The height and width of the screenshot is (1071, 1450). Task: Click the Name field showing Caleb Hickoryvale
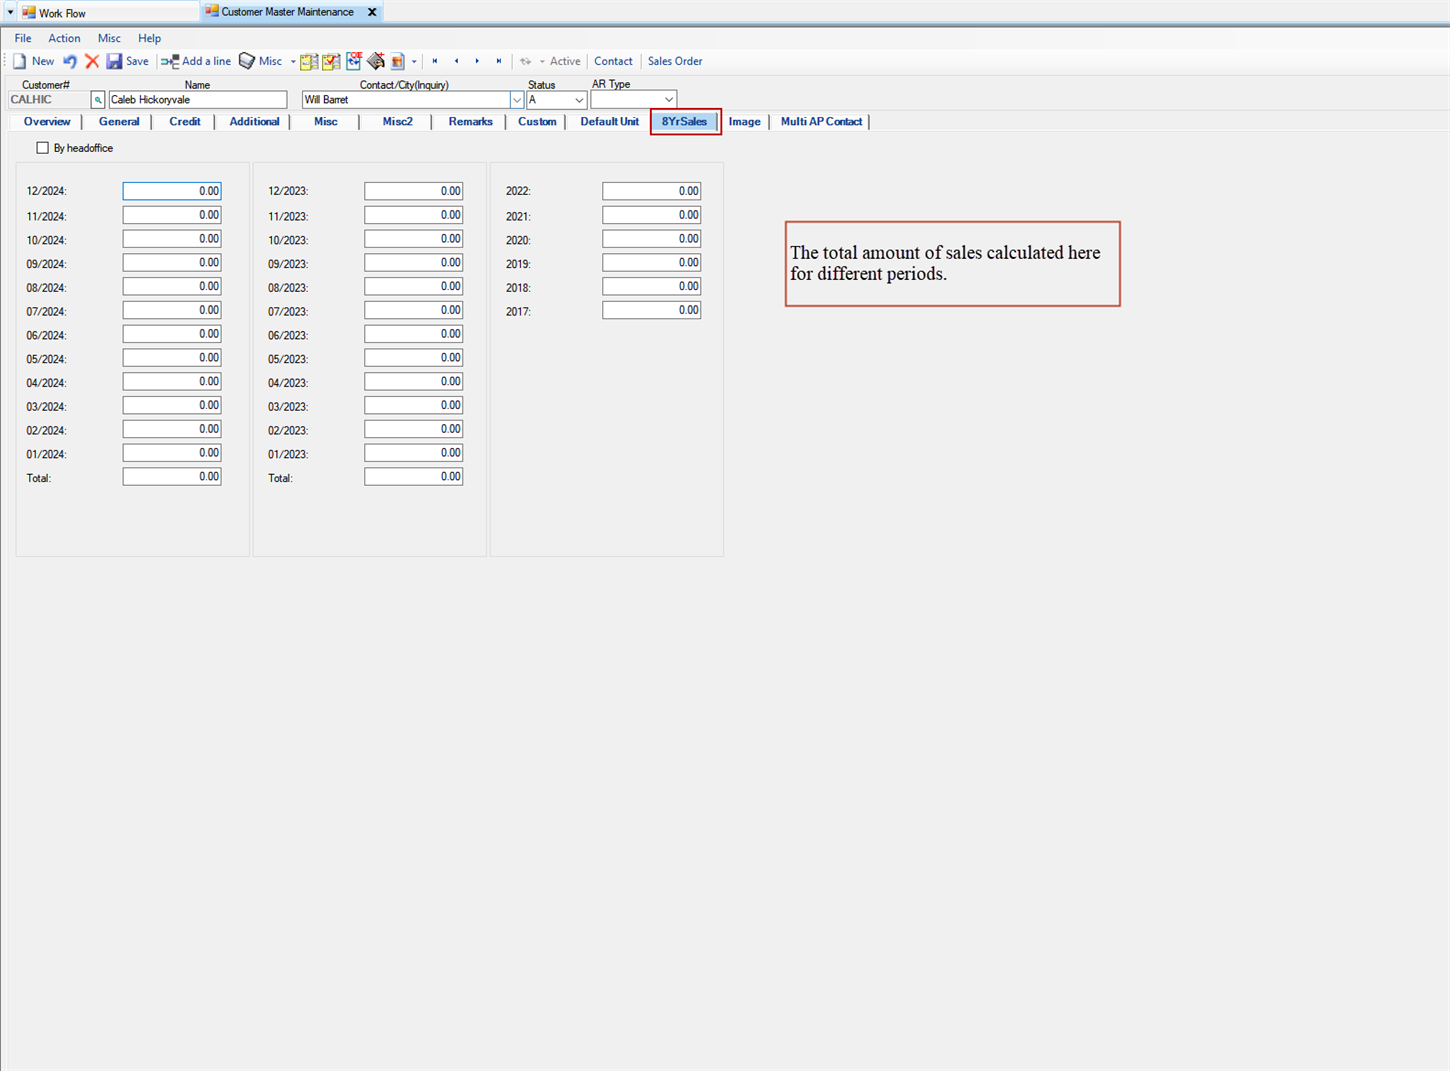(197, 99)
